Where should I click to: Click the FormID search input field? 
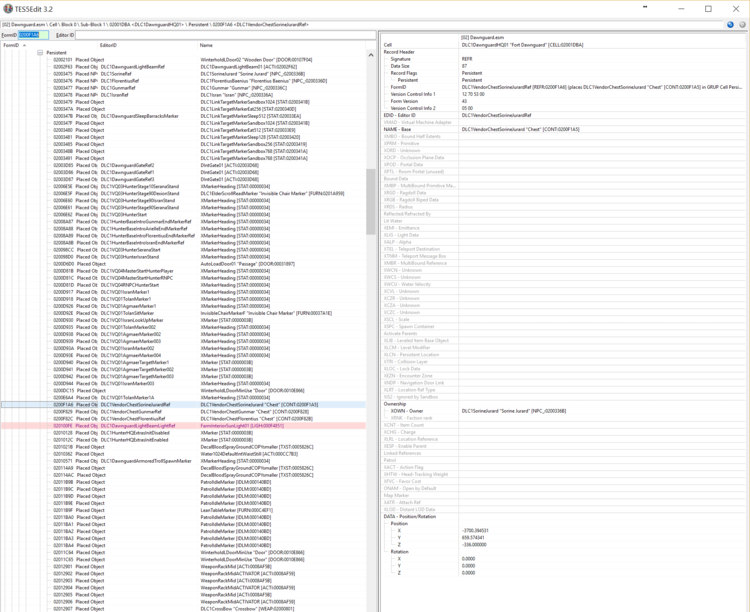click(x=33, y=35)
